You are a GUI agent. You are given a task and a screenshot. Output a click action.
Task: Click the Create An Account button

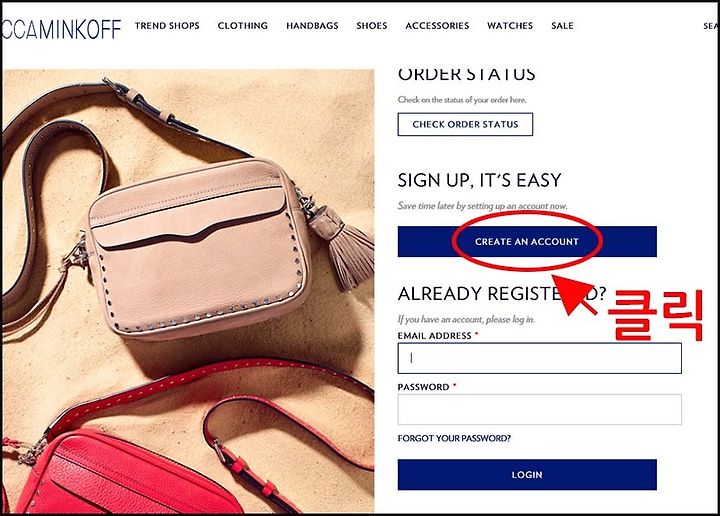(527, 241)
